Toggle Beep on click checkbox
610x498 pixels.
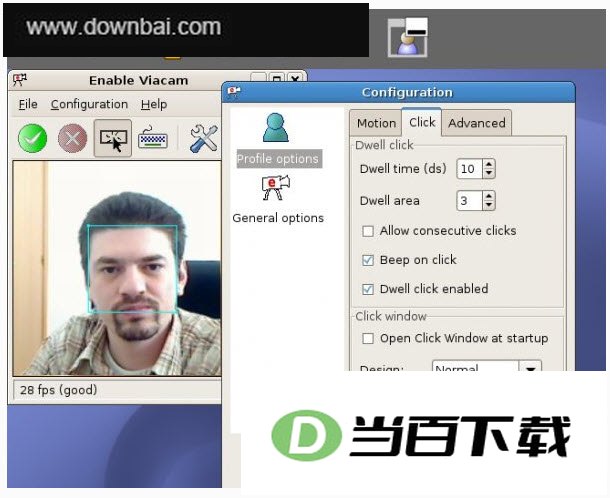pyautogui.click(x=368, y=260)
